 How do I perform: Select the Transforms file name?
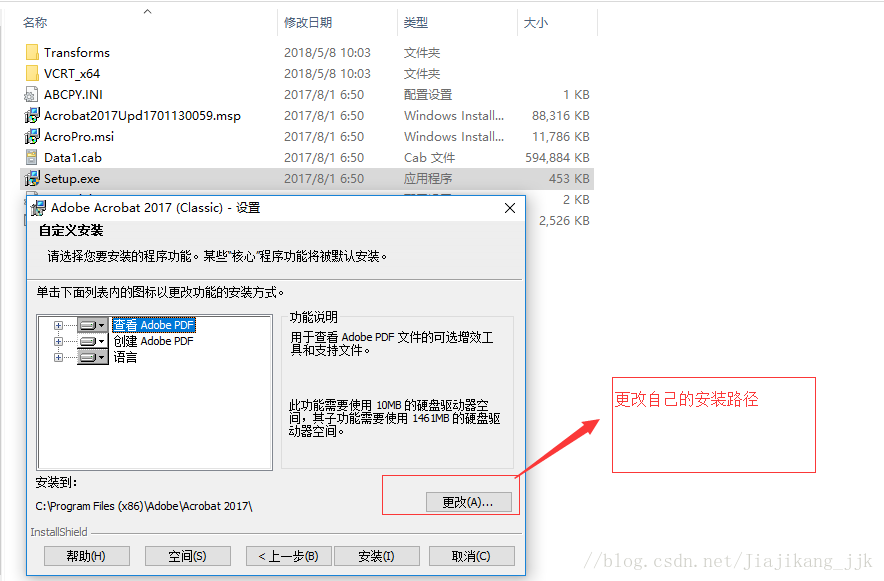click(77, 52)
